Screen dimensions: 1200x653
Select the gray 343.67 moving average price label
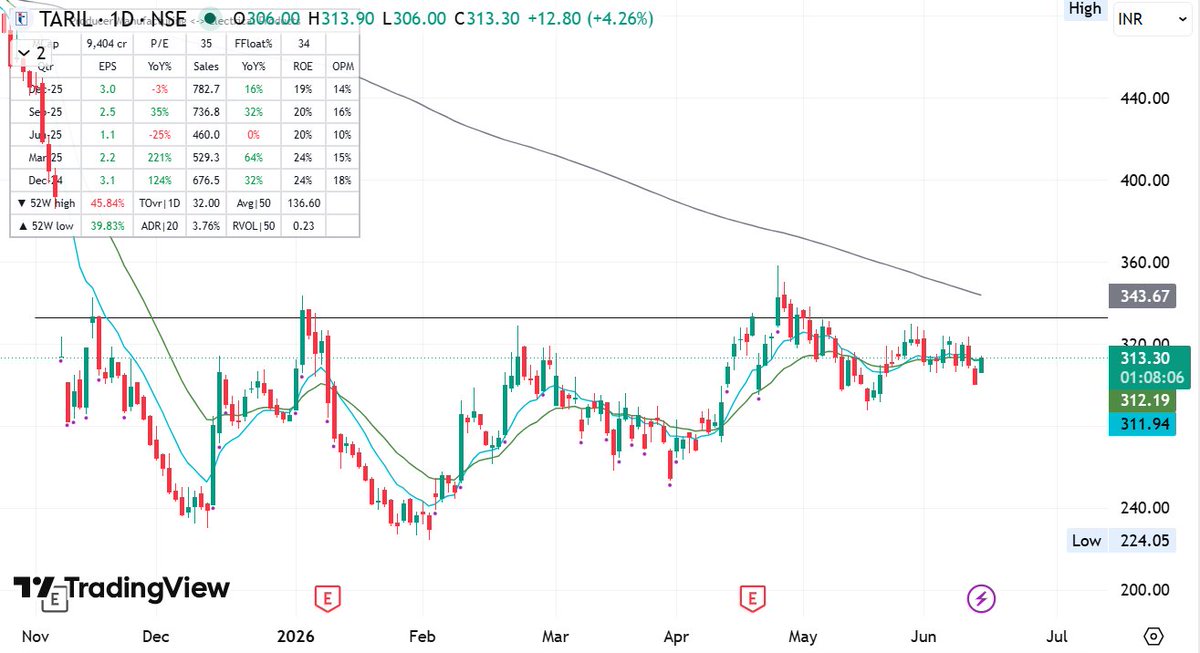pos(1141,296)
